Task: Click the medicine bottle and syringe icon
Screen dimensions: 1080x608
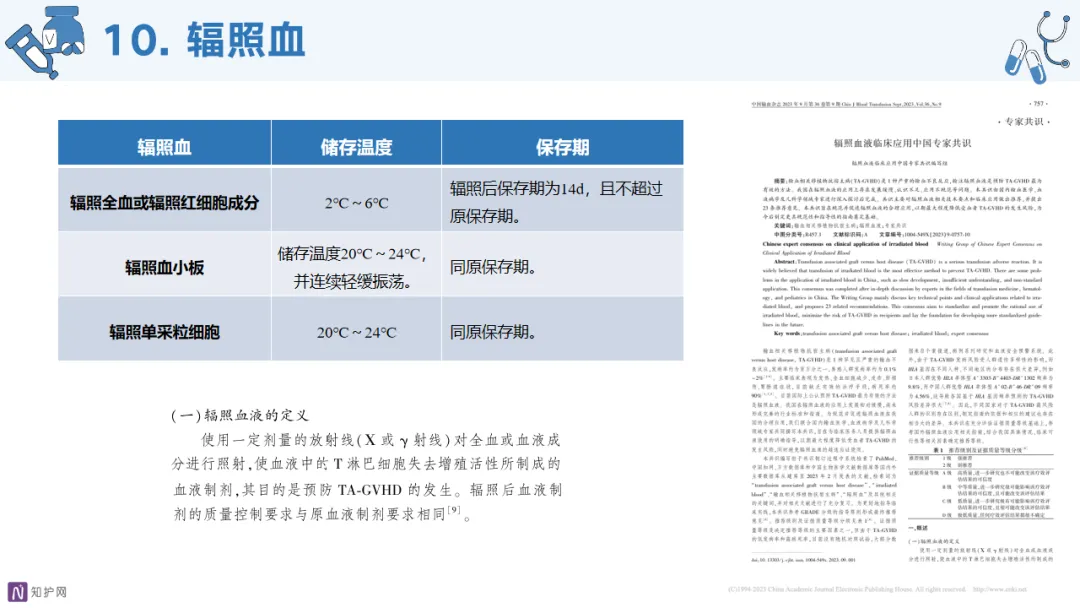Action: point(45,41)
